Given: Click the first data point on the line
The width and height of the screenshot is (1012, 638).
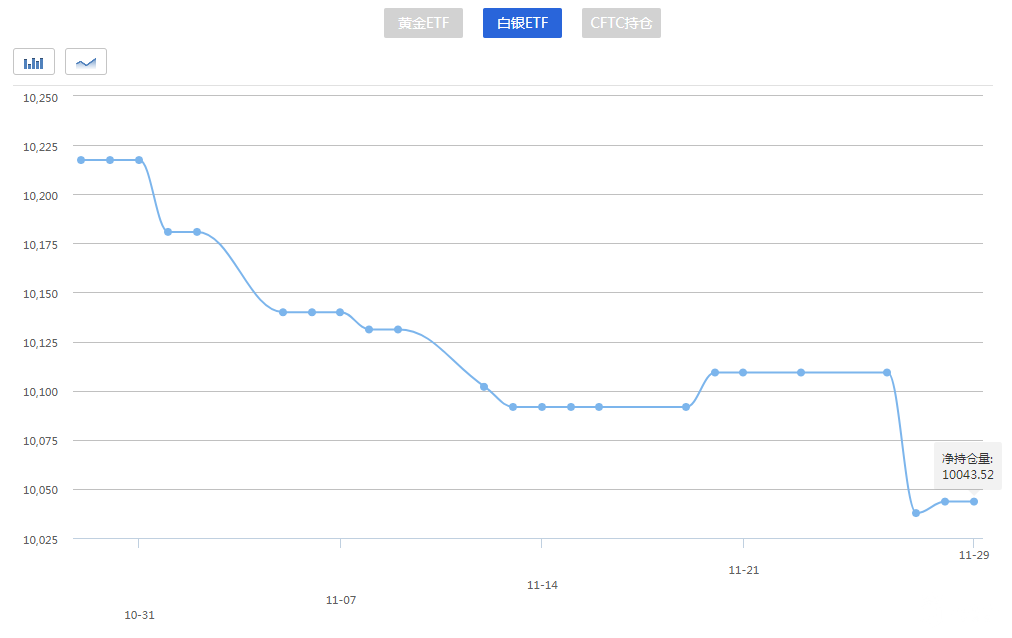Looking at the screenshot, I should pos(81,160).
